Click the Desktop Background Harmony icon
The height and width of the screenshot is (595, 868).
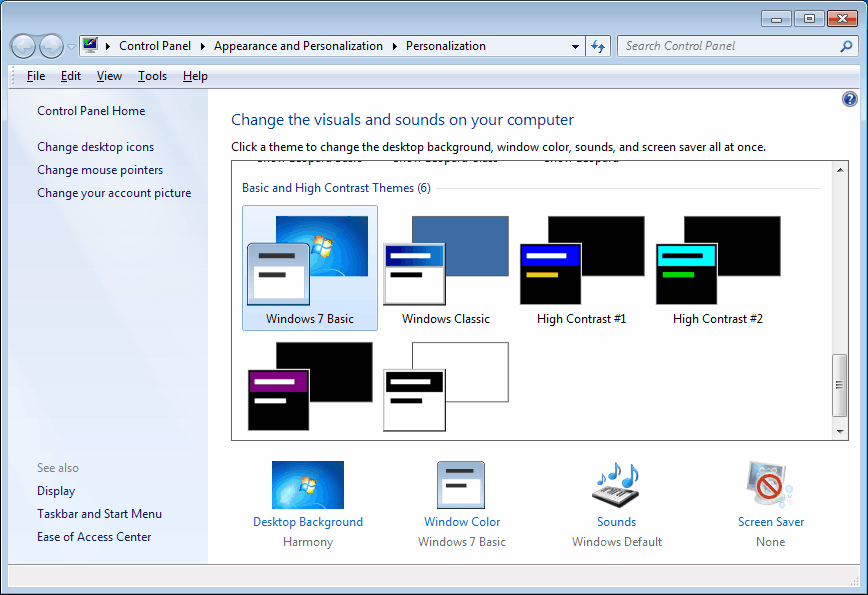coord(308,485)
